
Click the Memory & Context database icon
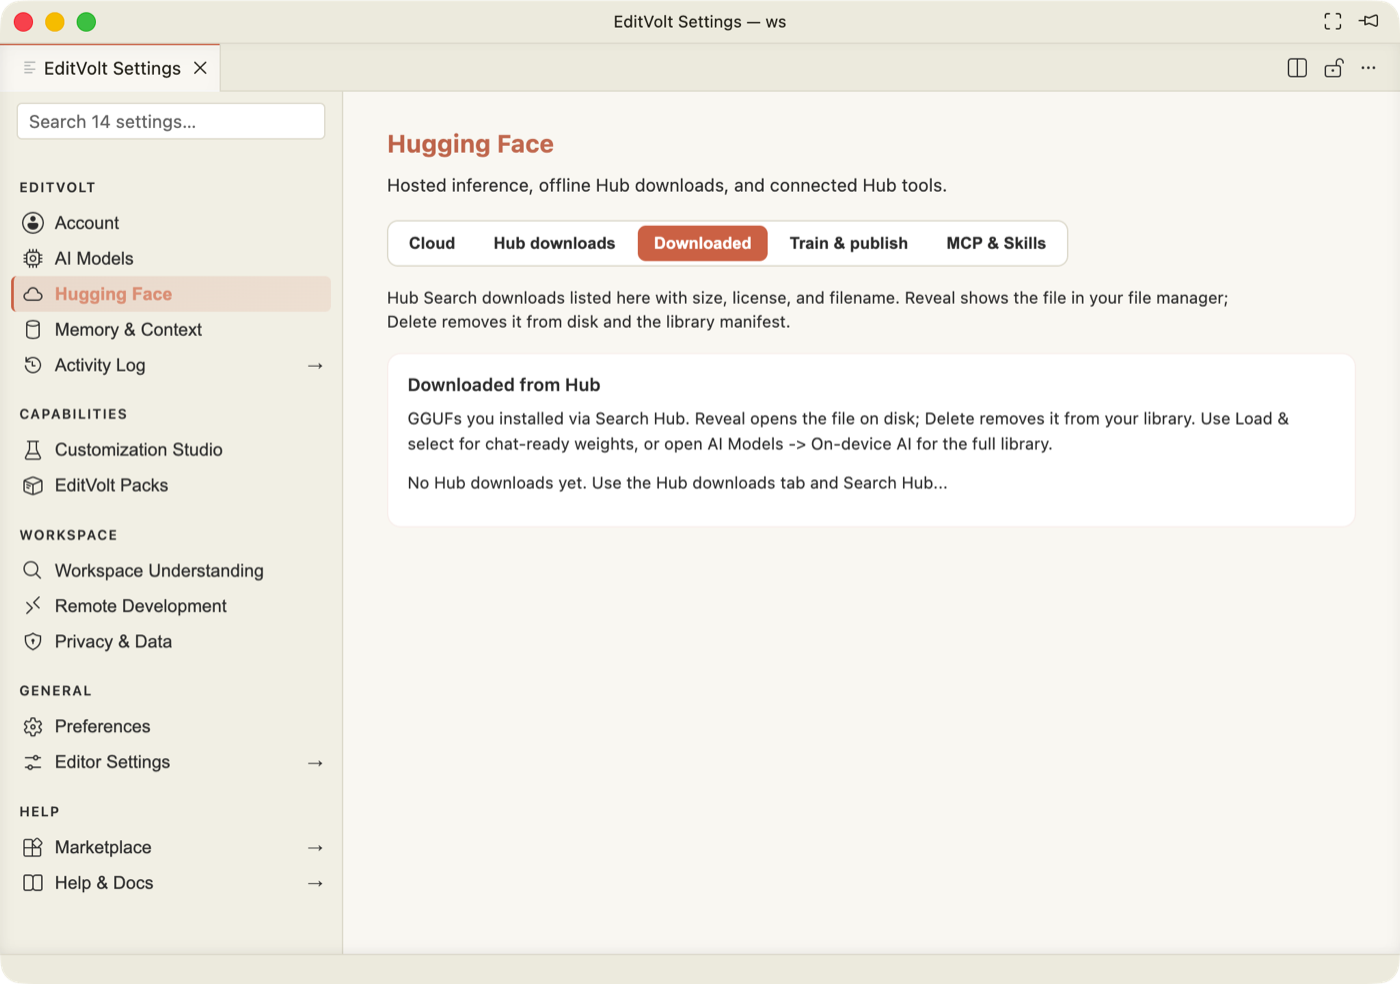pos(33,330)
